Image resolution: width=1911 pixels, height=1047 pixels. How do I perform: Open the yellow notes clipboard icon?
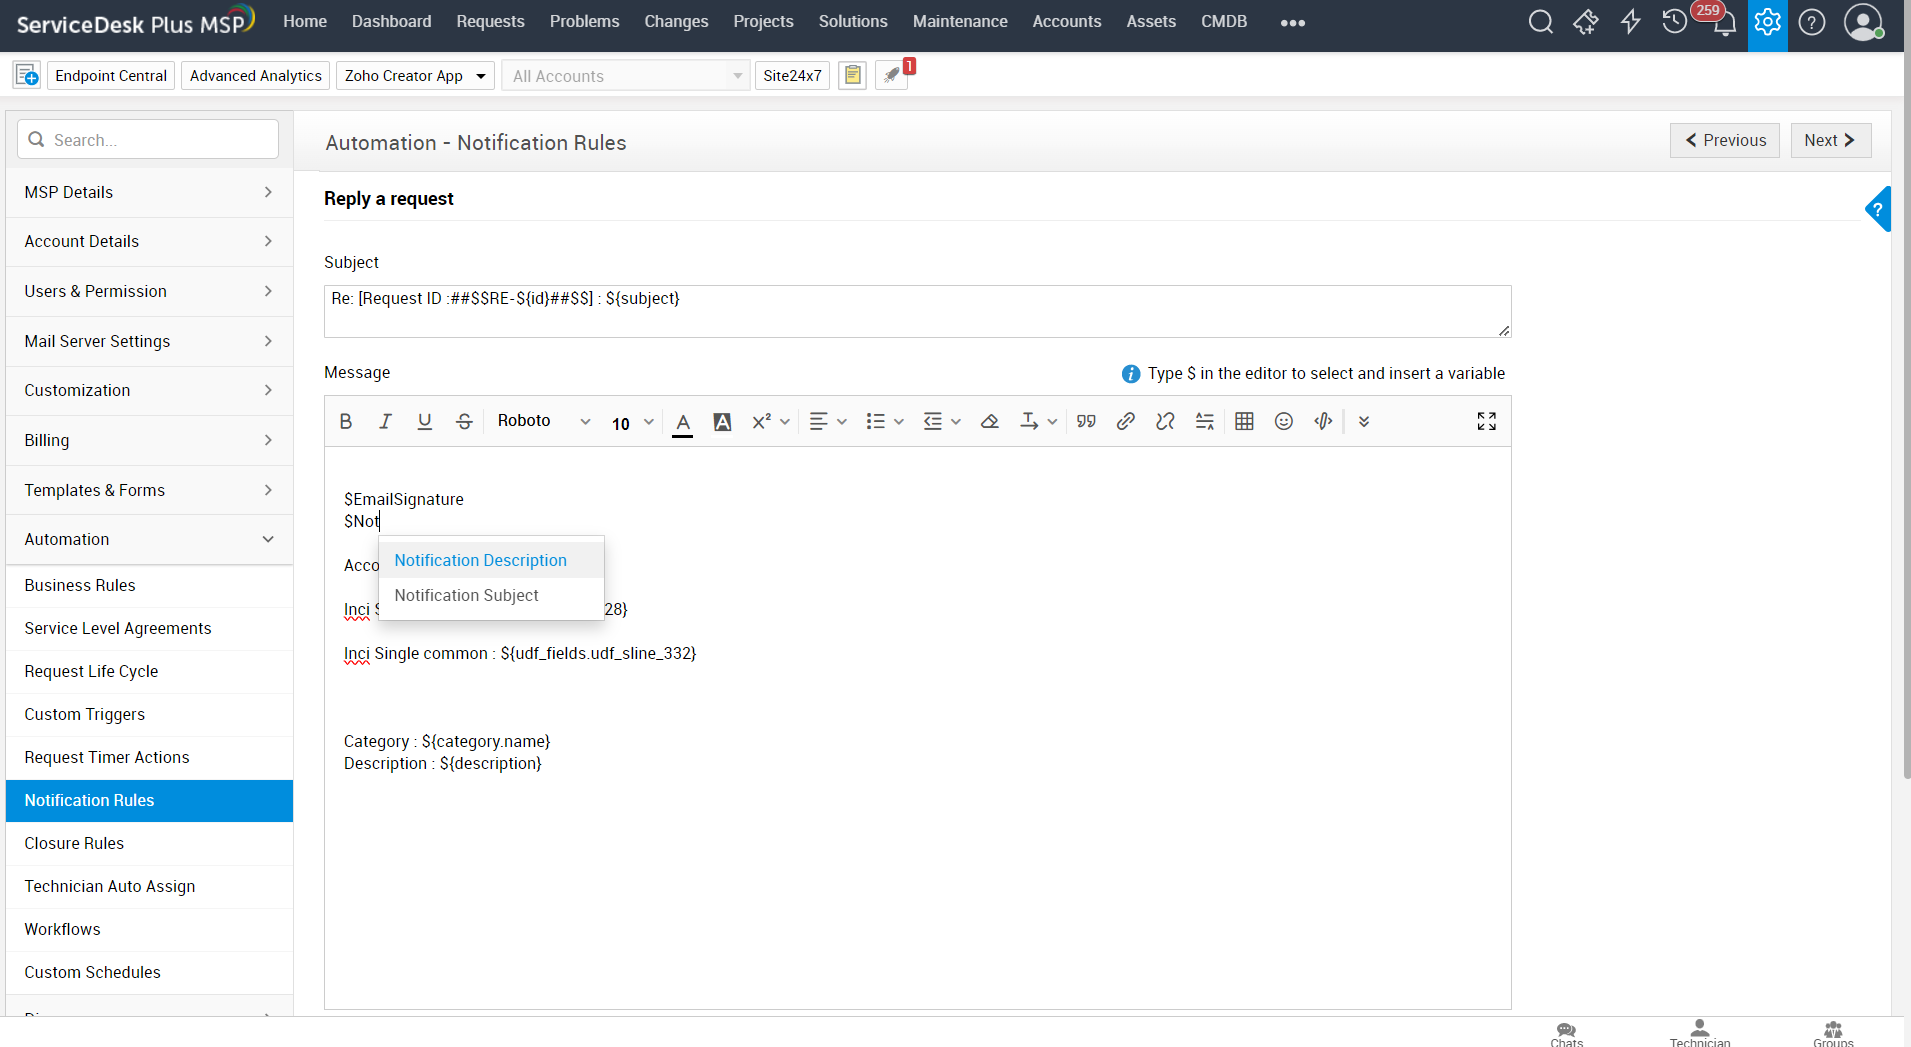pos(852,75)
